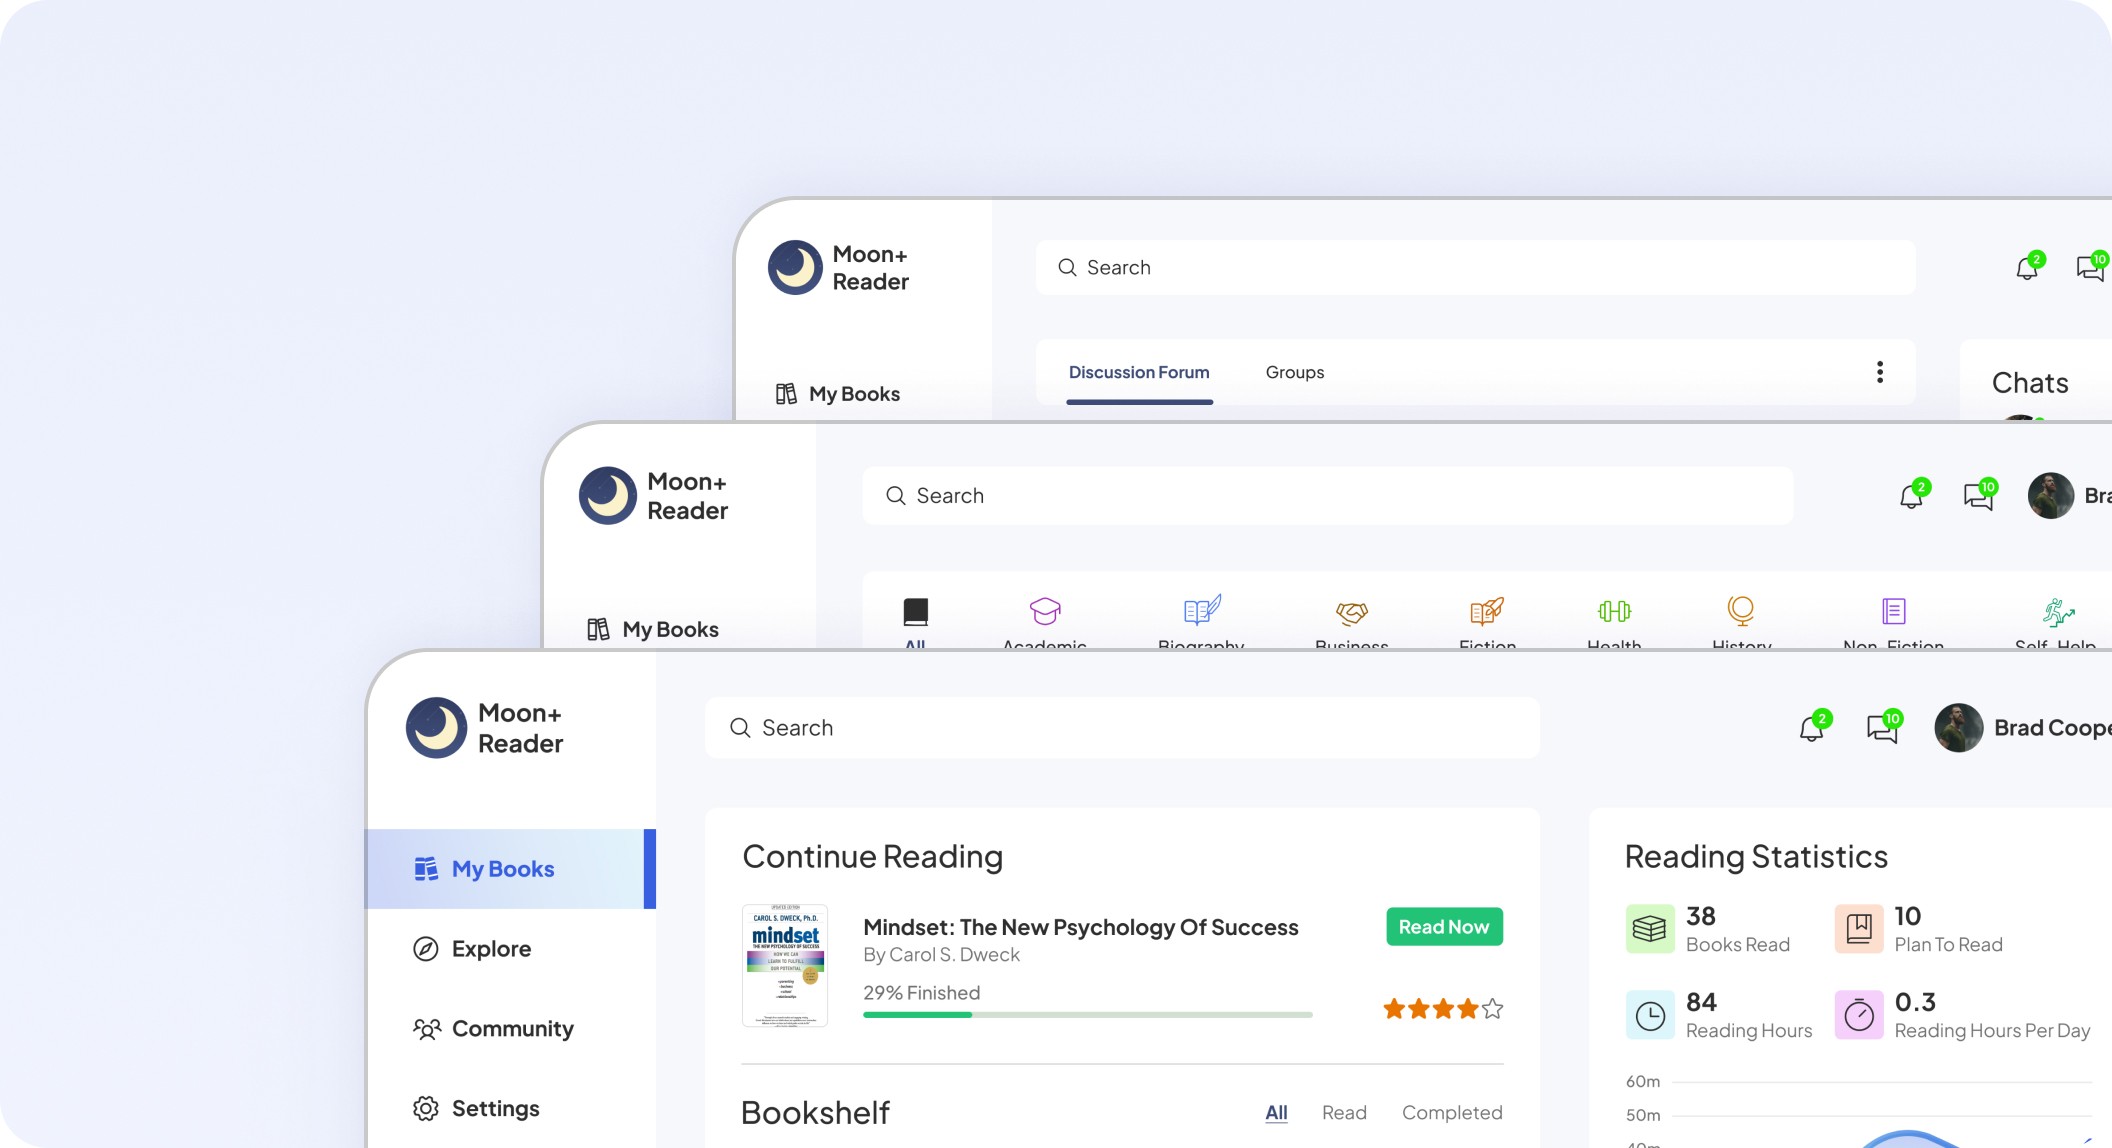The width and height of the screenshot is (2112, 1148).
Task: Click the Moon+ Reader logo icon
Action: click(x=437, y=725)
